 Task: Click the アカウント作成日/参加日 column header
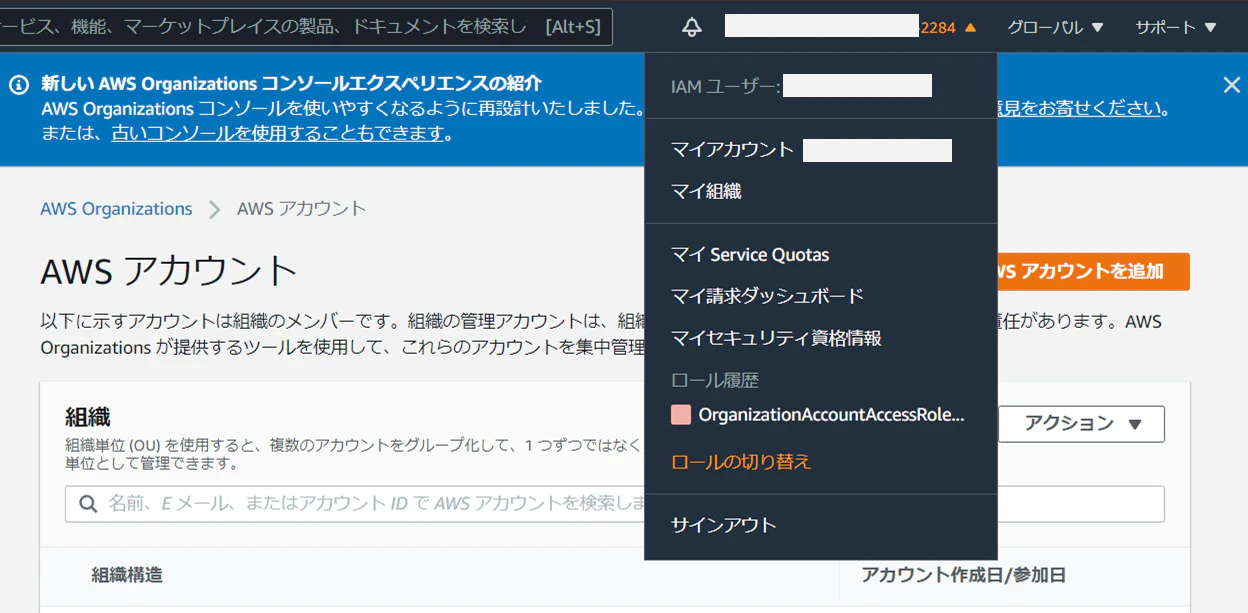point(964,575)
